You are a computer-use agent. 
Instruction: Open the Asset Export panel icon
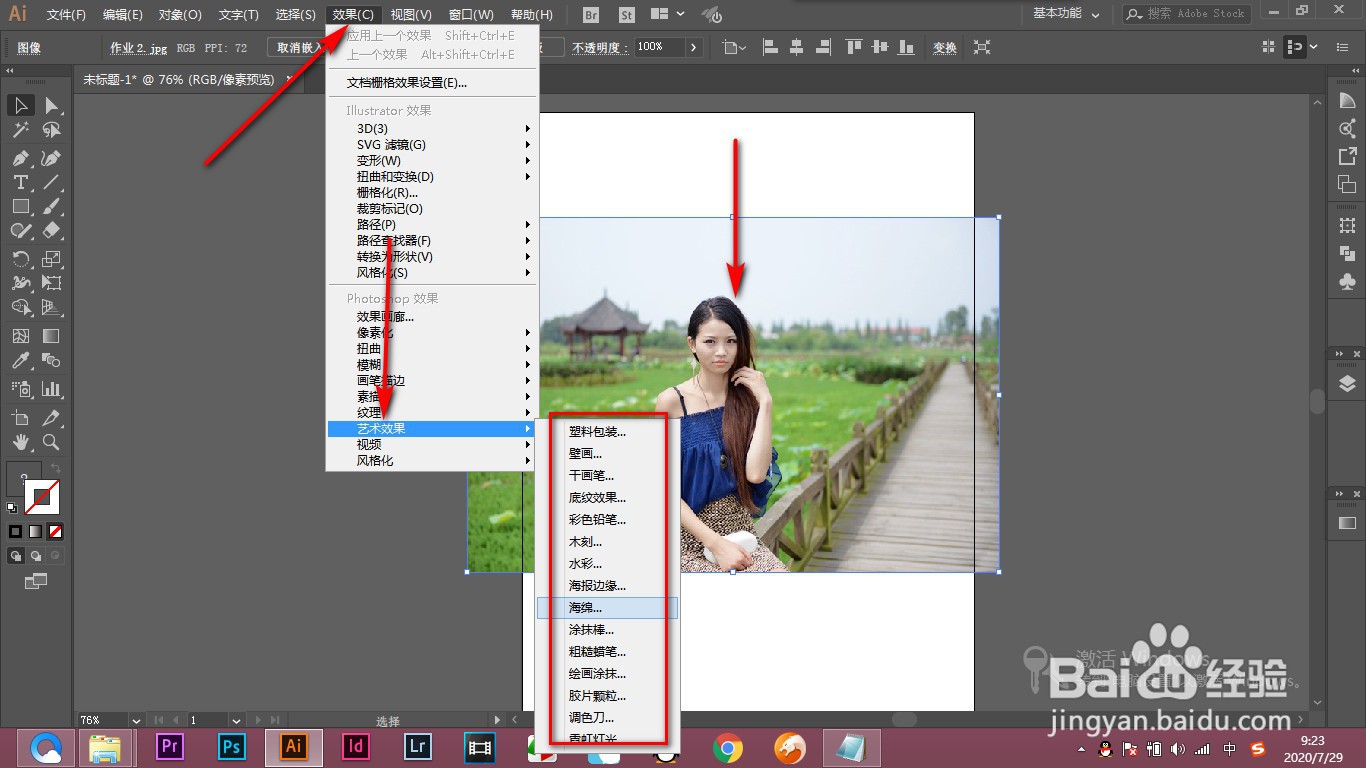point(1347,156)
